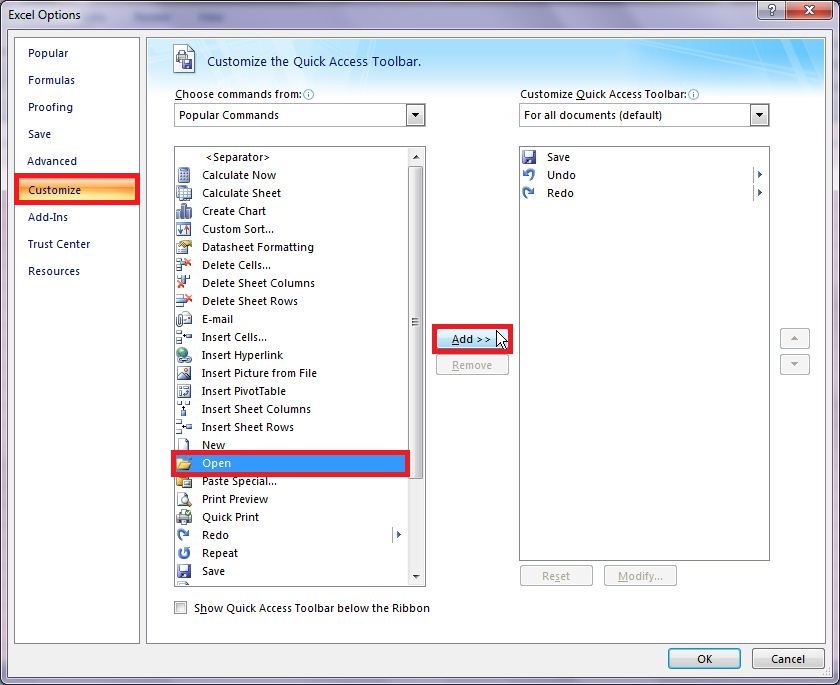The height and width of the screenshot is (685, 840).
Task: Click the Modify... button
Action: (640, 576)
